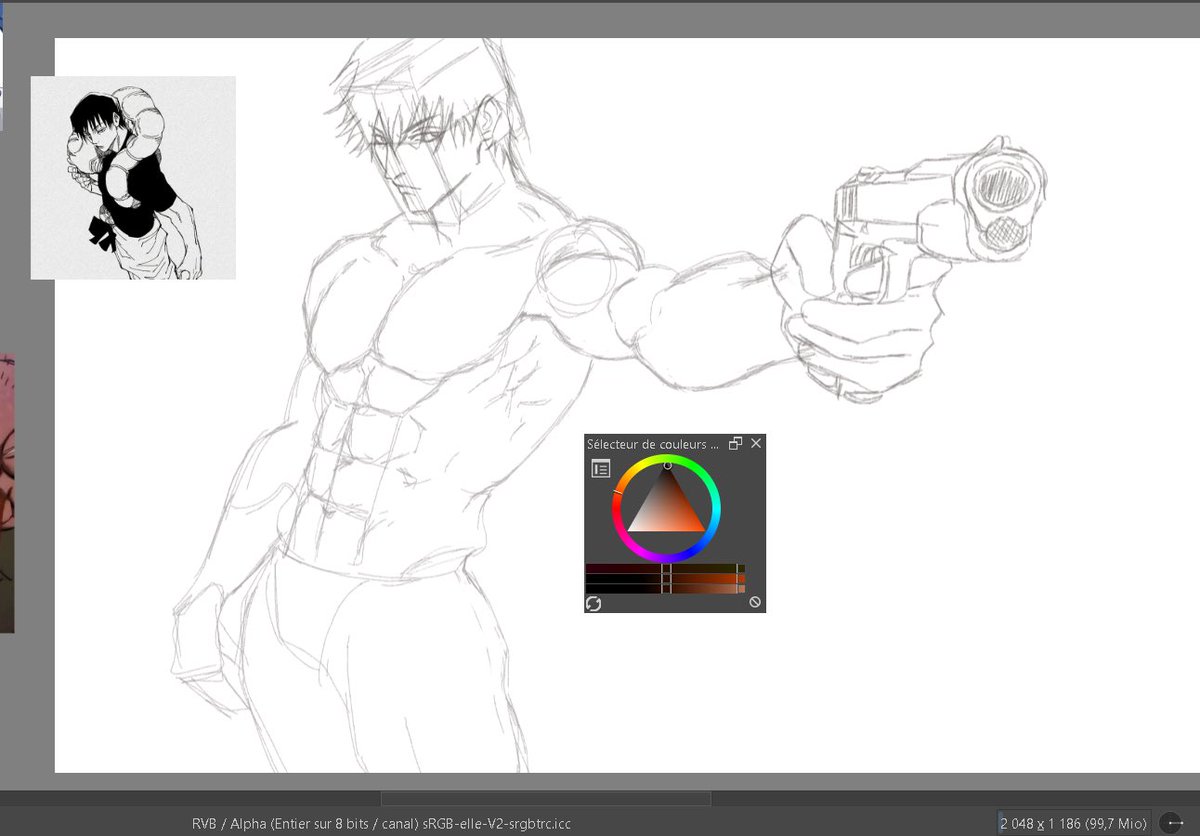
Task: Click the bottom shade slider bar
Action: [665, 589]
